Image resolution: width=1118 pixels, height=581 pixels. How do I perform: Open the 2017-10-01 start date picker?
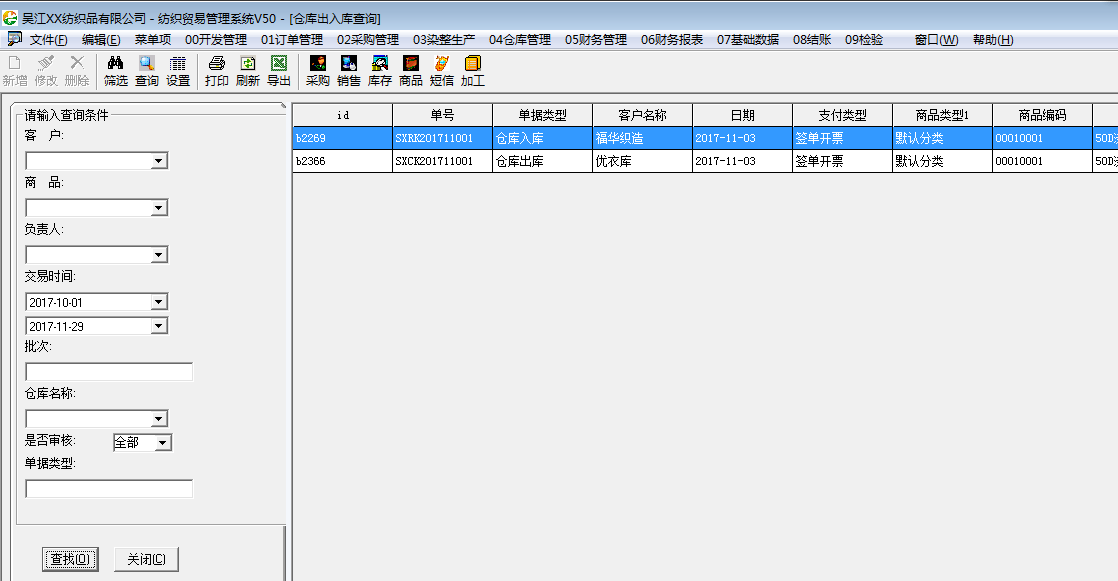(x=159, y=302)
